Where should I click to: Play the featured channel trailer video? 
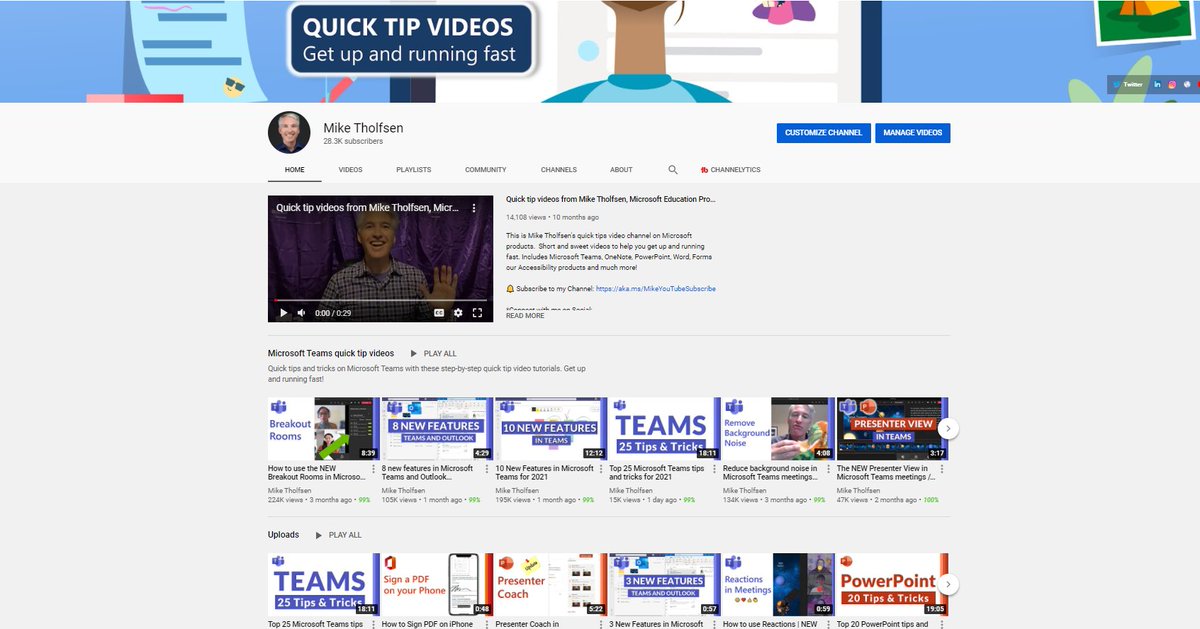point(284,313)
